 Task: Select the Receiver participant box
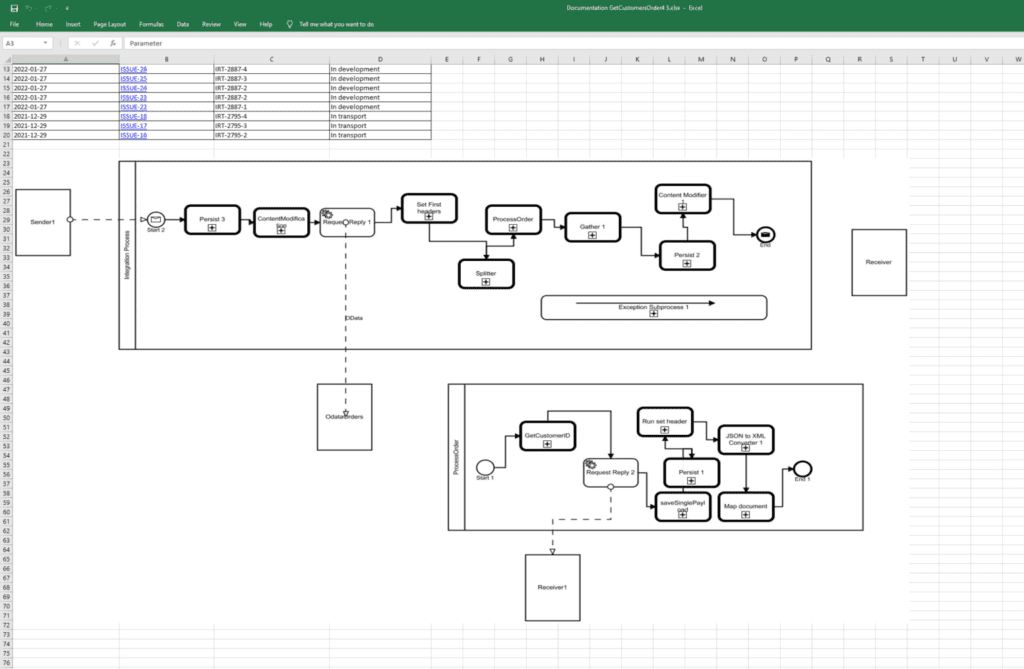pos(879,262)
